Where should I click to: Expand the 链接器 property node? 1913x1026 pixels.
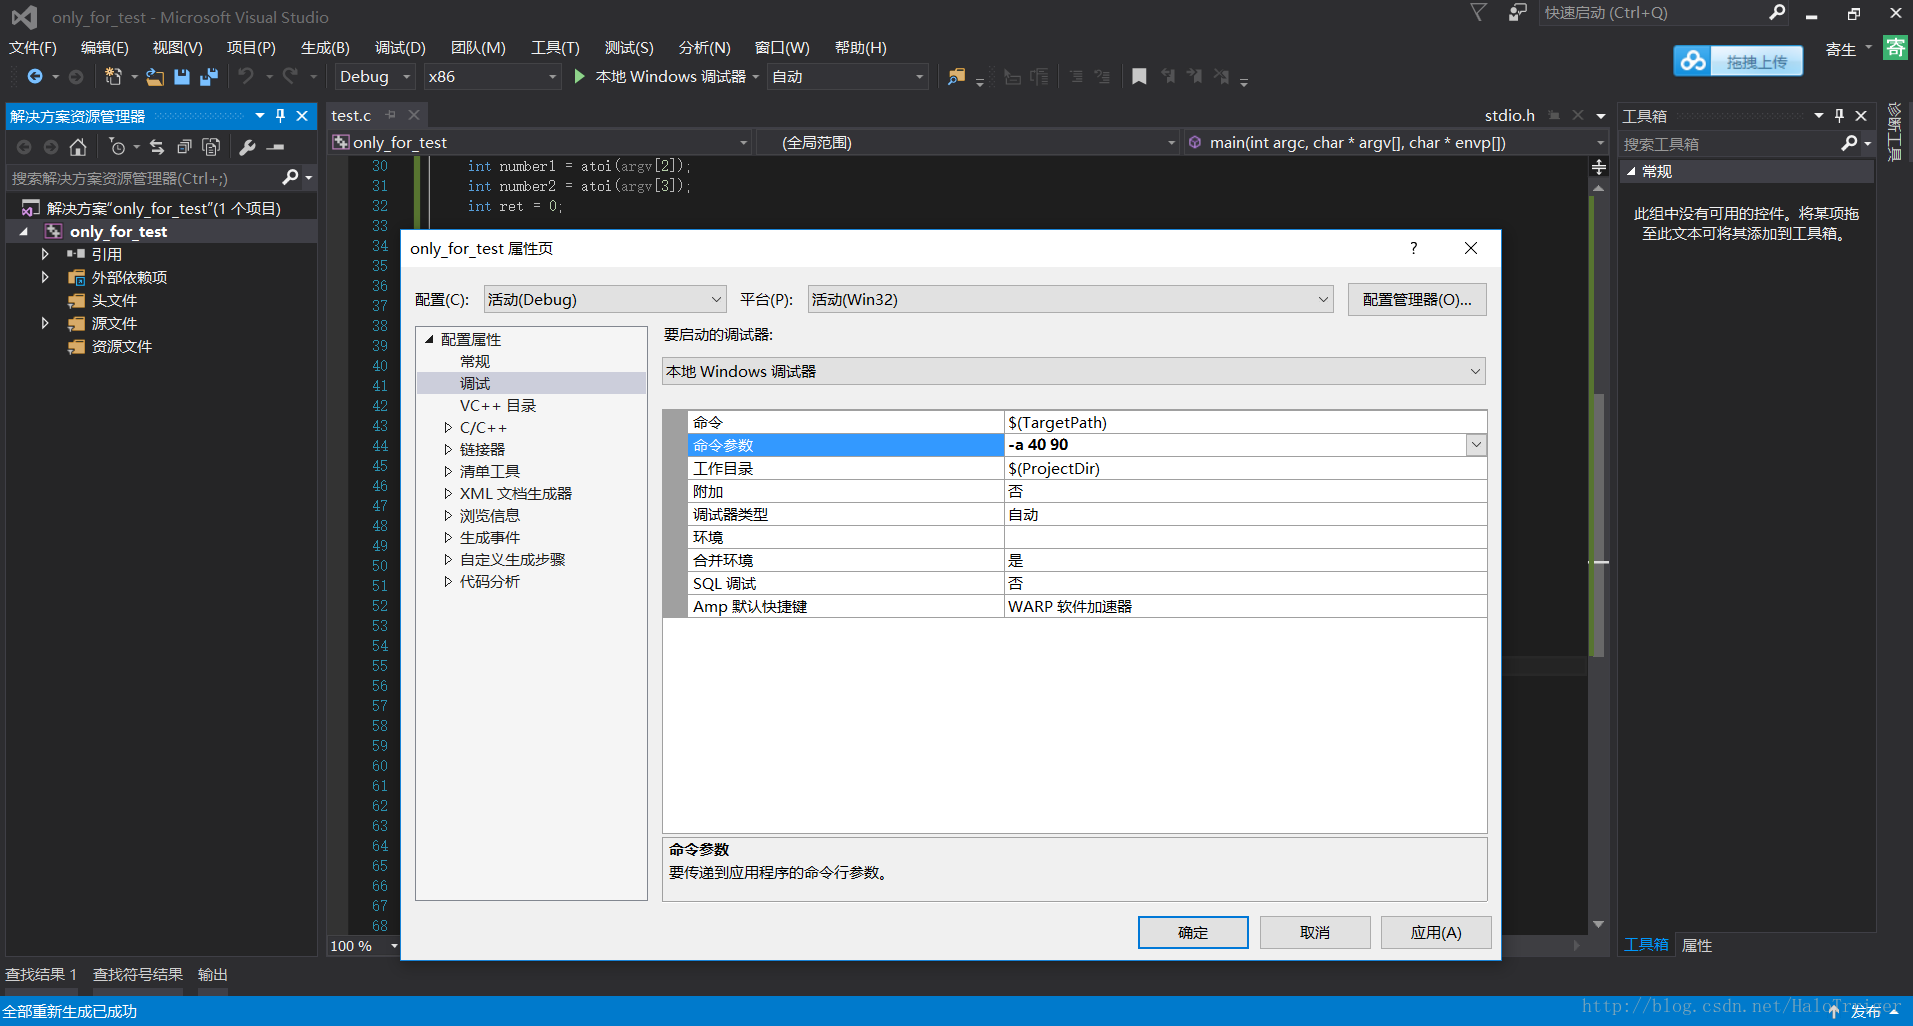448,450
